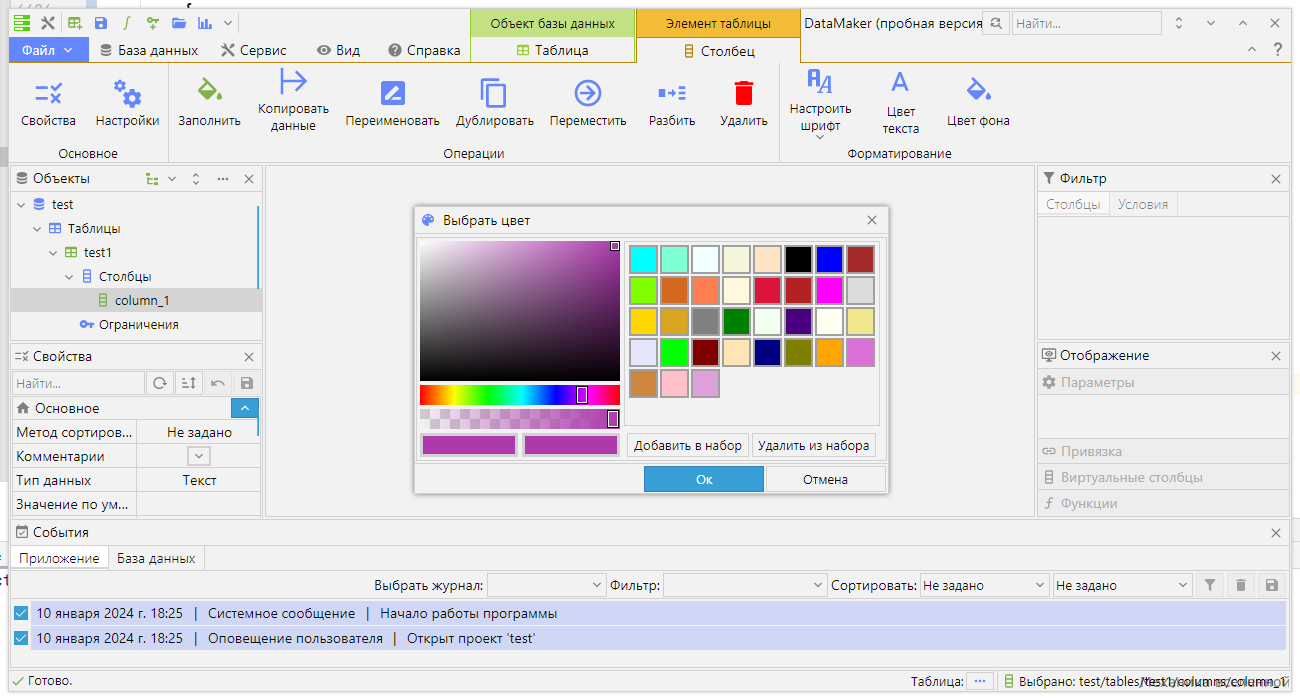Click the Дублировать icon

pos(494,93)
